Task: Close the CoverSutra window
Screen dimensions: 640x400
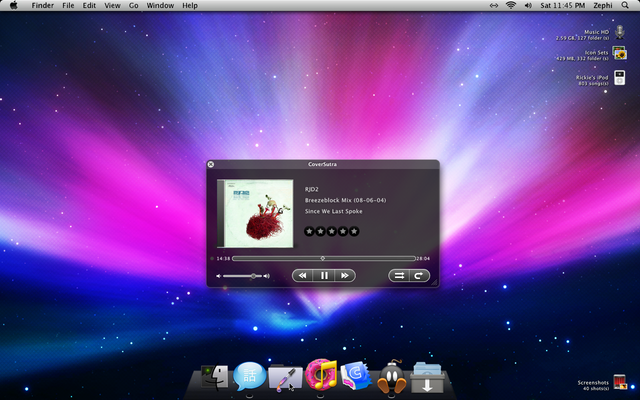Action: click(x=211, y=164)
